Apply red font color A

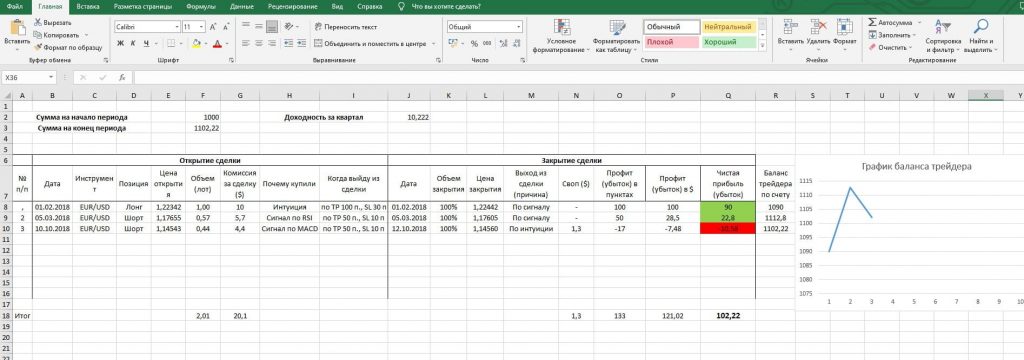pos(217,44)
